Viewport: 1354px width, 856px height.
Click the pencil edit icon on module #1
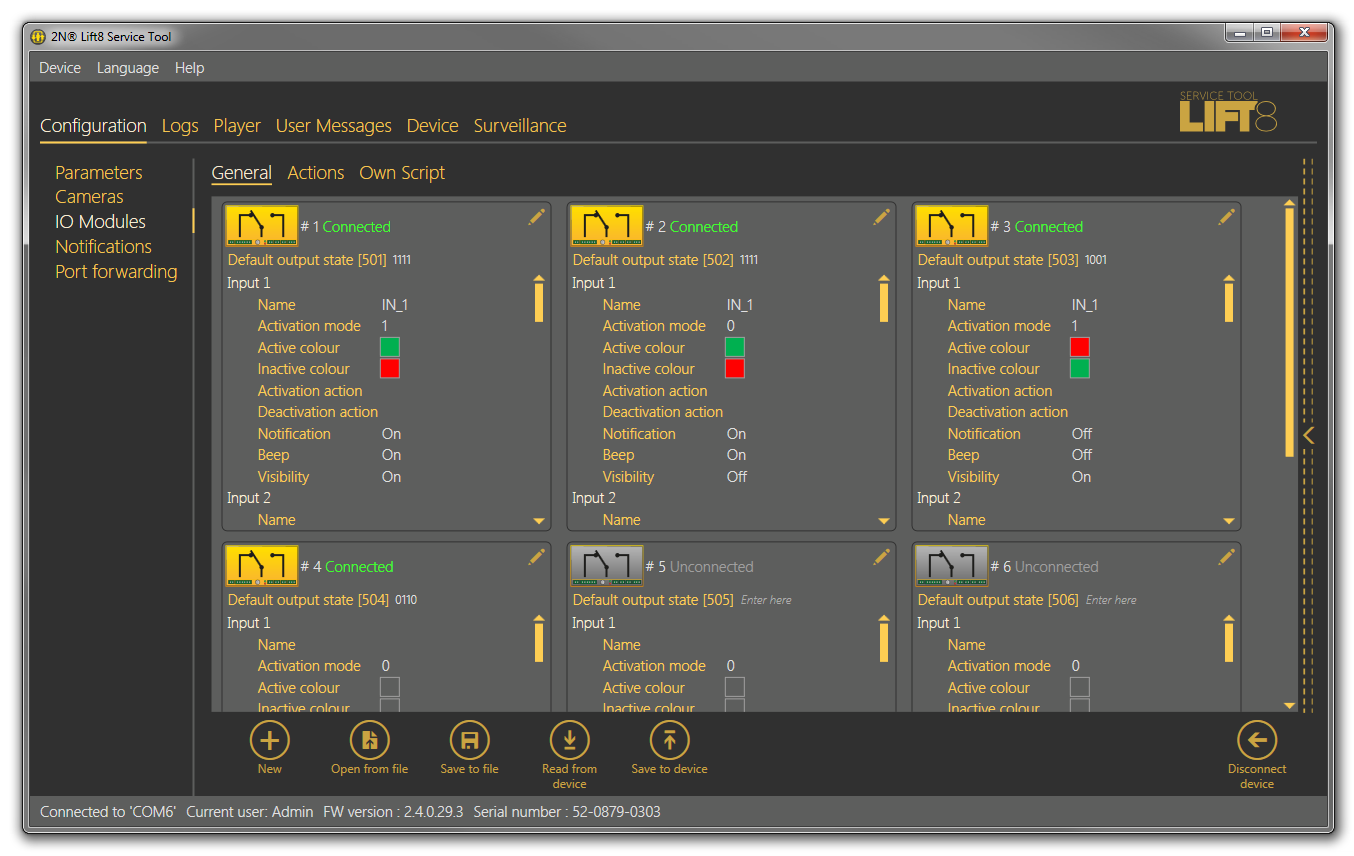click(x=536, y=217)
